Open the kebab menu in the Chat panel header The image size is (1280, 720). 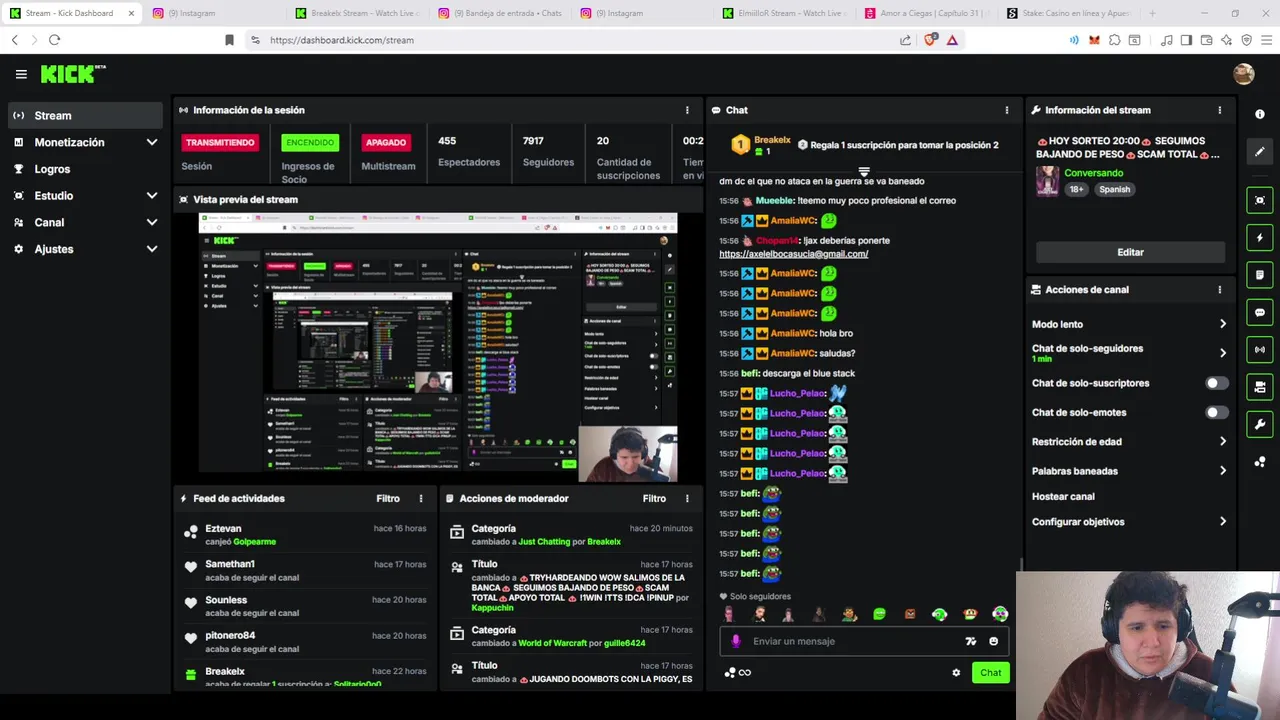[1007, 110]
